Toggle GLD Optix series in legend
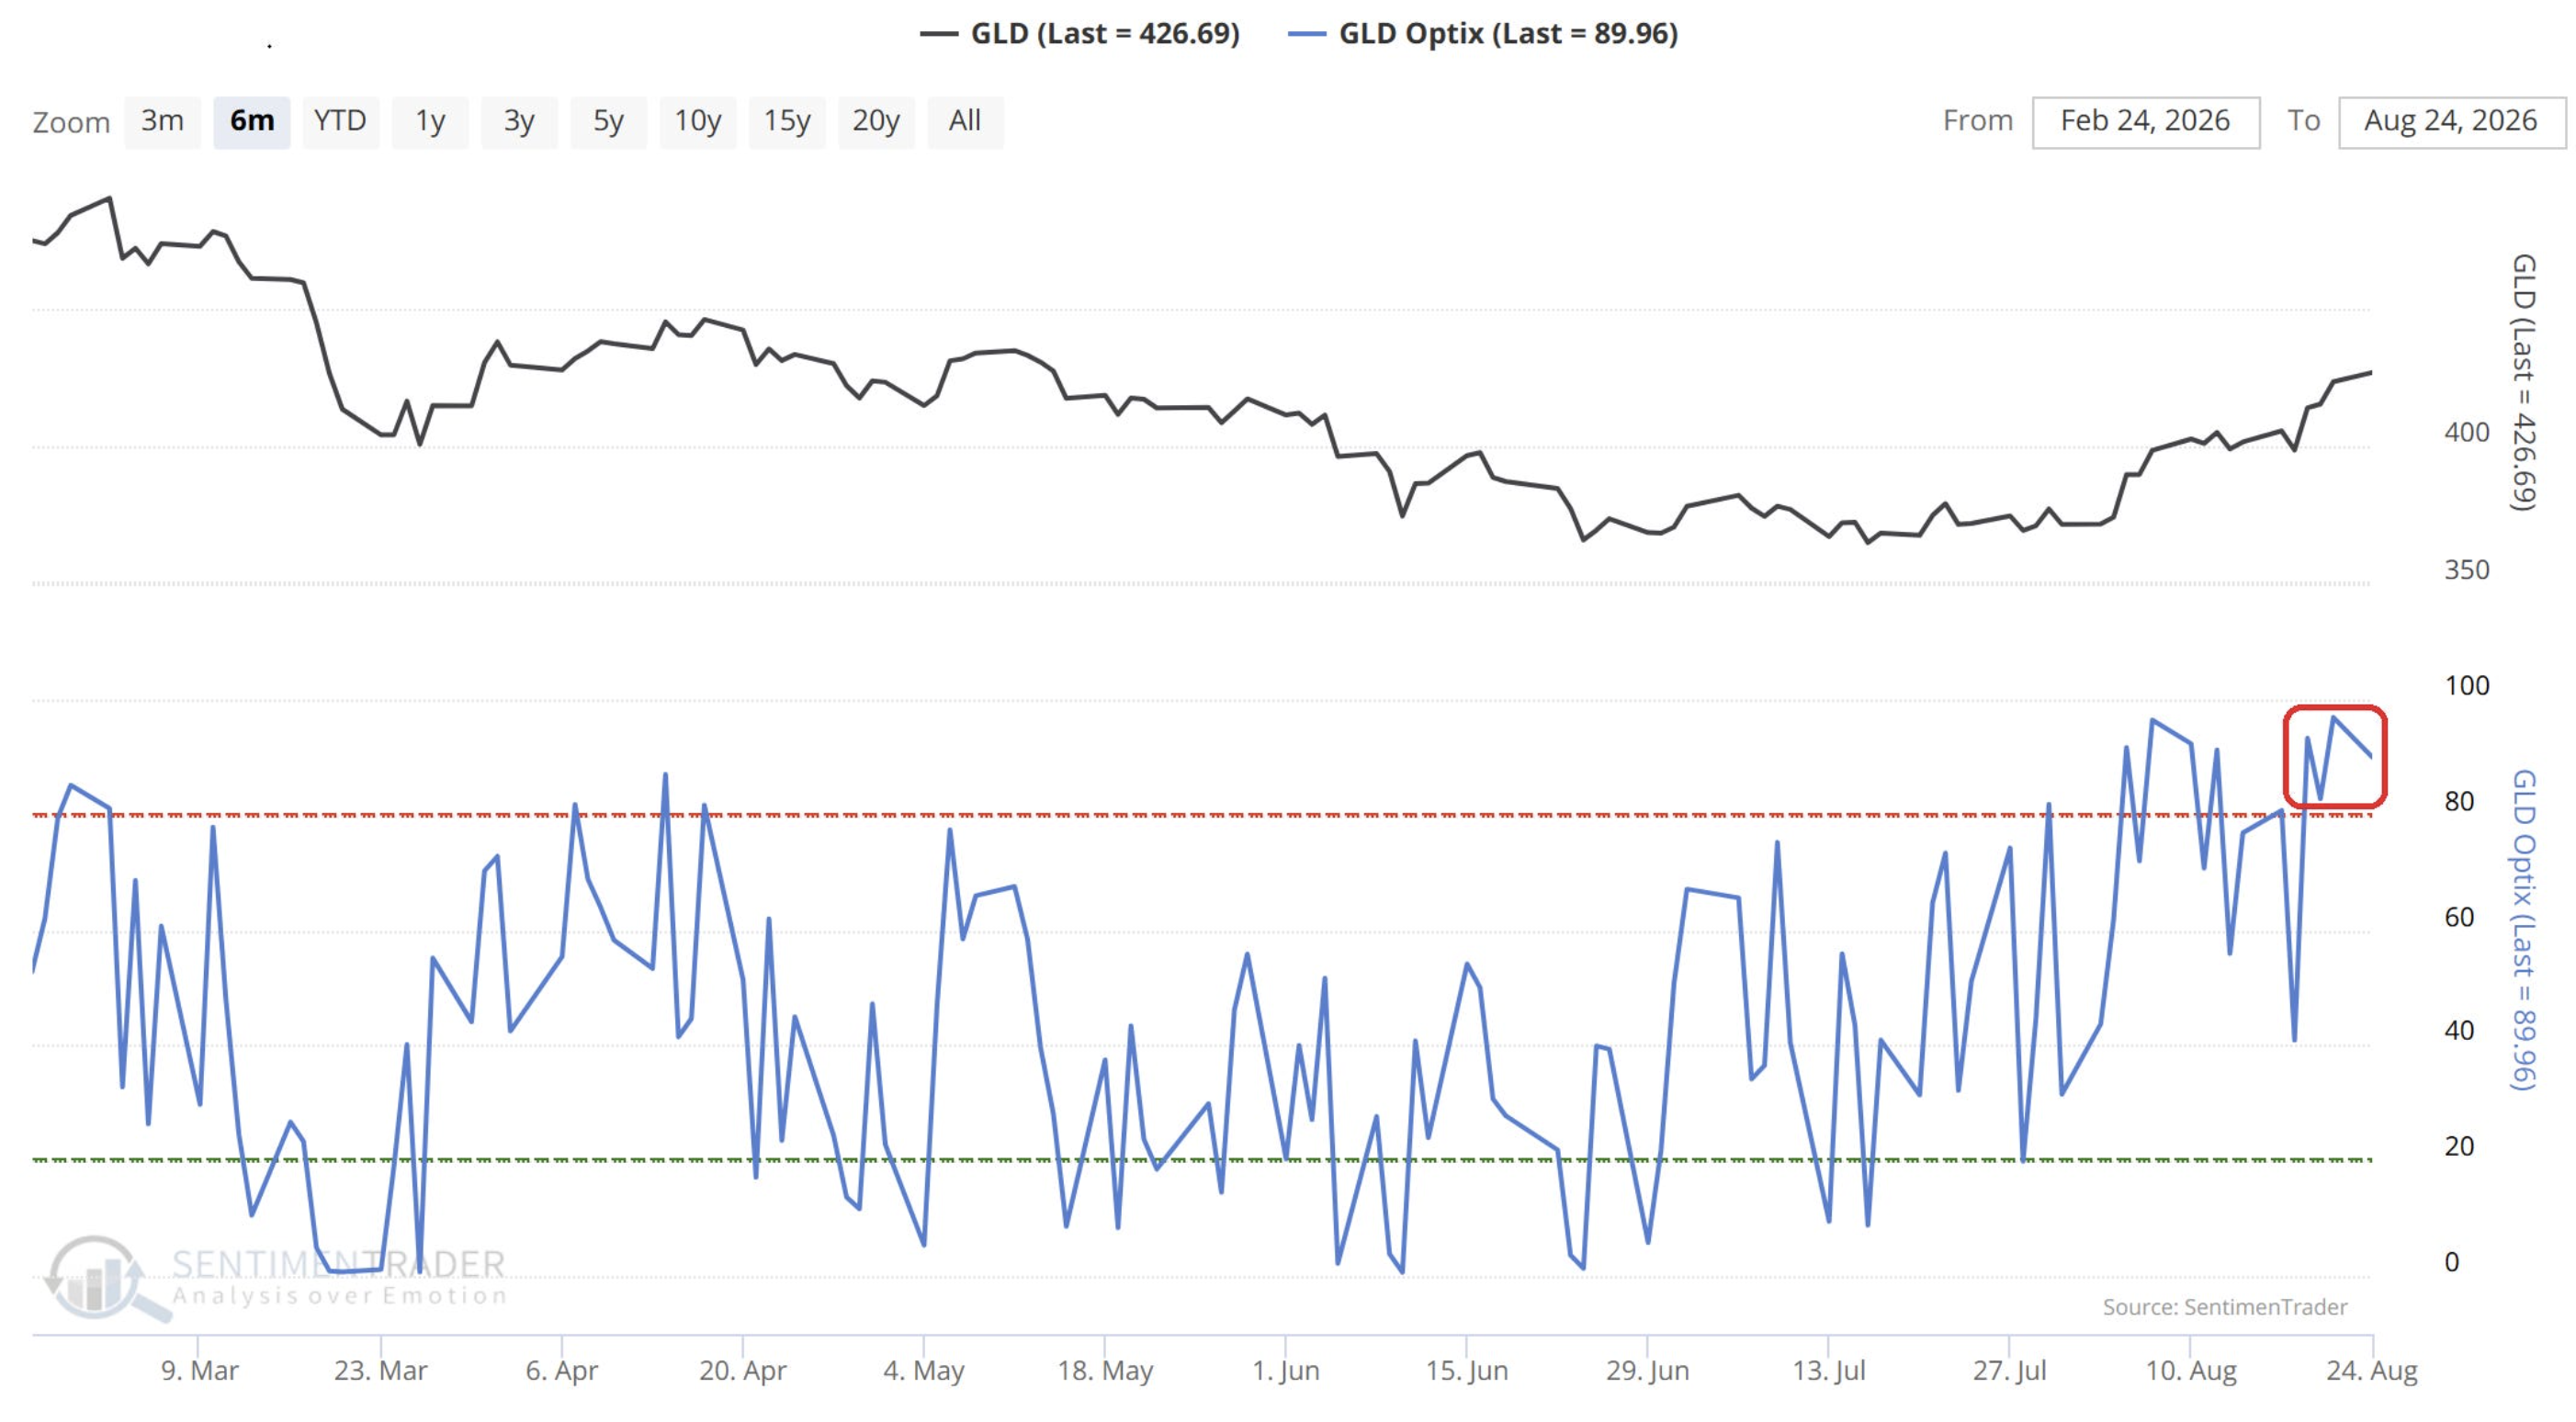The width and height of the screenshot is (2576, 1422). [1483, 33]
